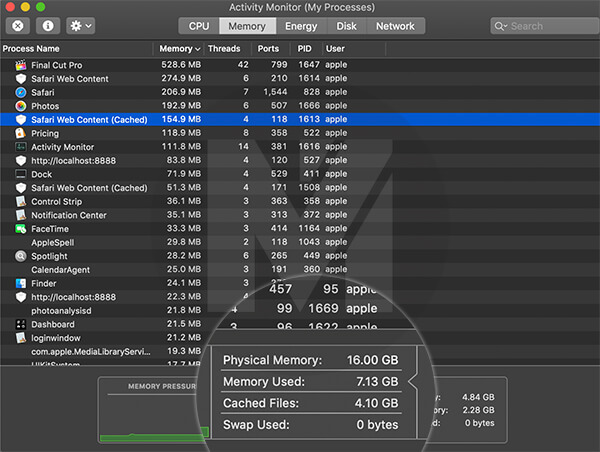Select the loginwindow process name
This screenshot has height=452, width=600.
(x=56, y=338)
